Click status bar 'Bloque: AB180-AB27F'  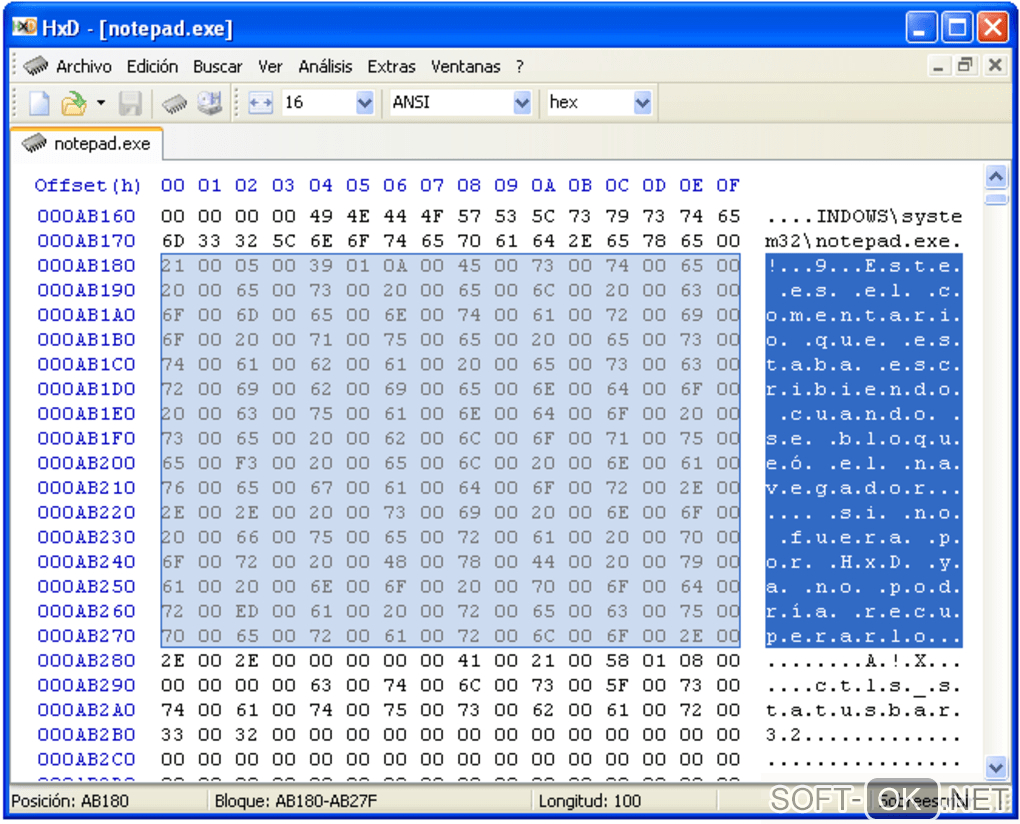(x=296, y=801)
